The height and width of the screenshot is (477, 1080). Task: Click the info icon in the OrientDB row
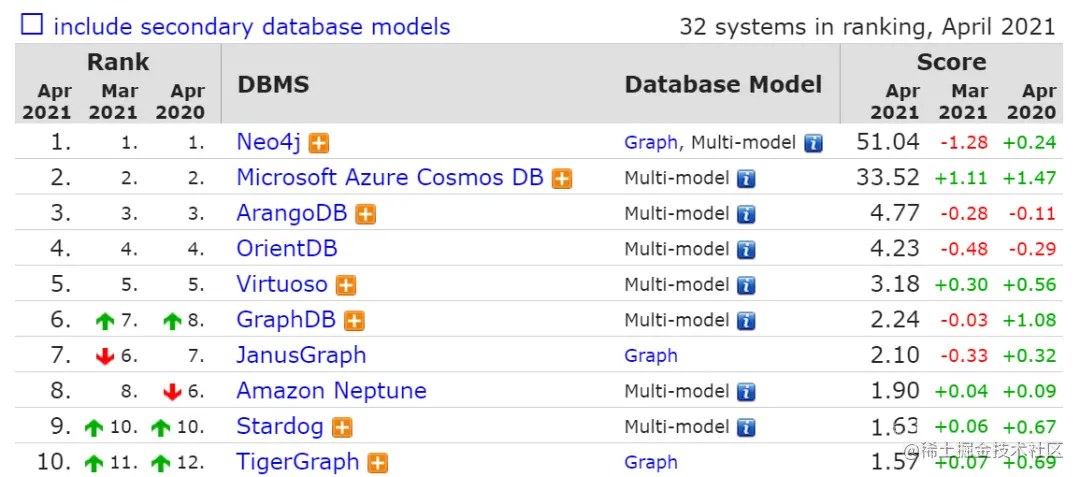point(746,250)
